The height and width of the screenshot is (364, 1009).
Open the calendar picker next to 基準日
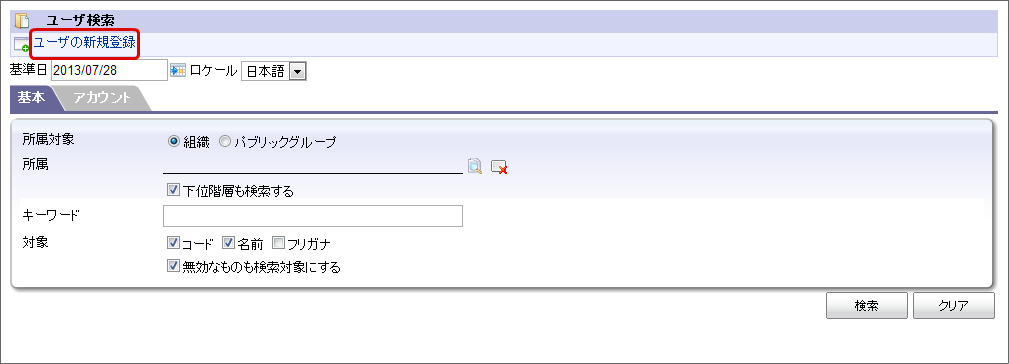coord(178,70)
